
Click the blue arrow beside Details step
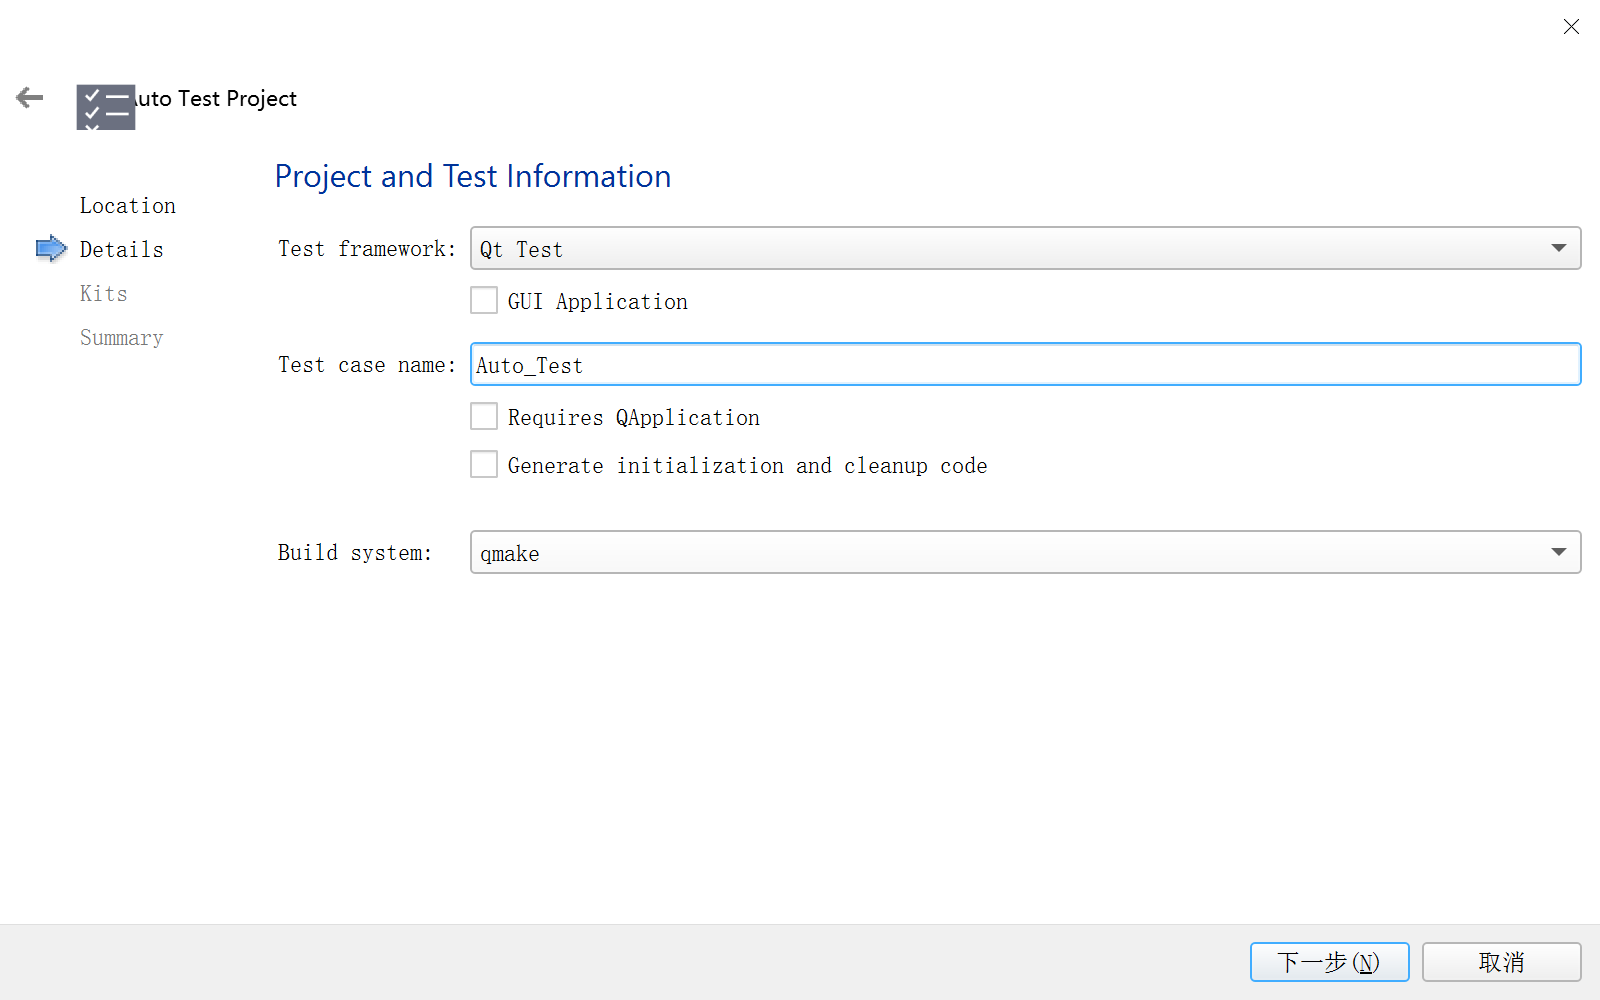click(51, 248)
